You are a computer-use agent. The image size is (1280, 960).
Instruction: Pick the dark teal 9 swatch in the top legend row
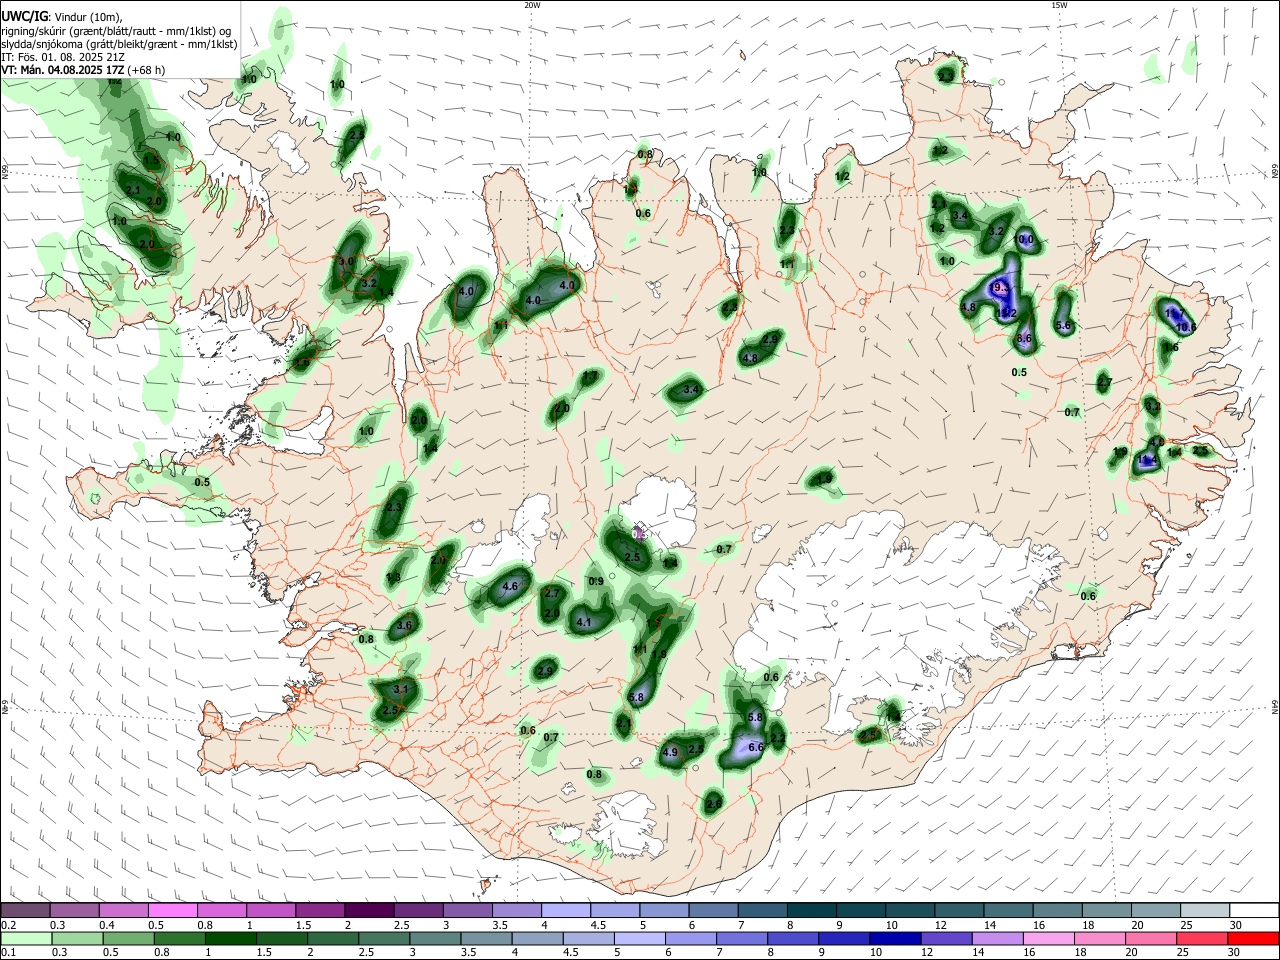coord(860,910)
